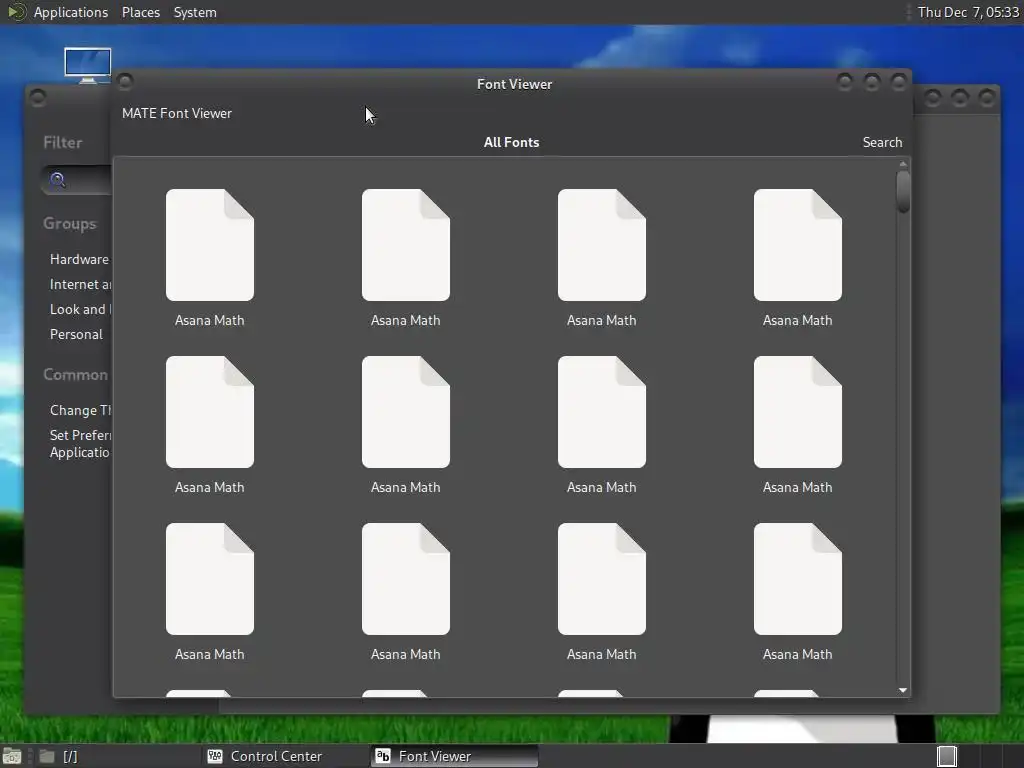Click the Search button in Font Viewer
1024x768 pixels.
tap(882, 142)
